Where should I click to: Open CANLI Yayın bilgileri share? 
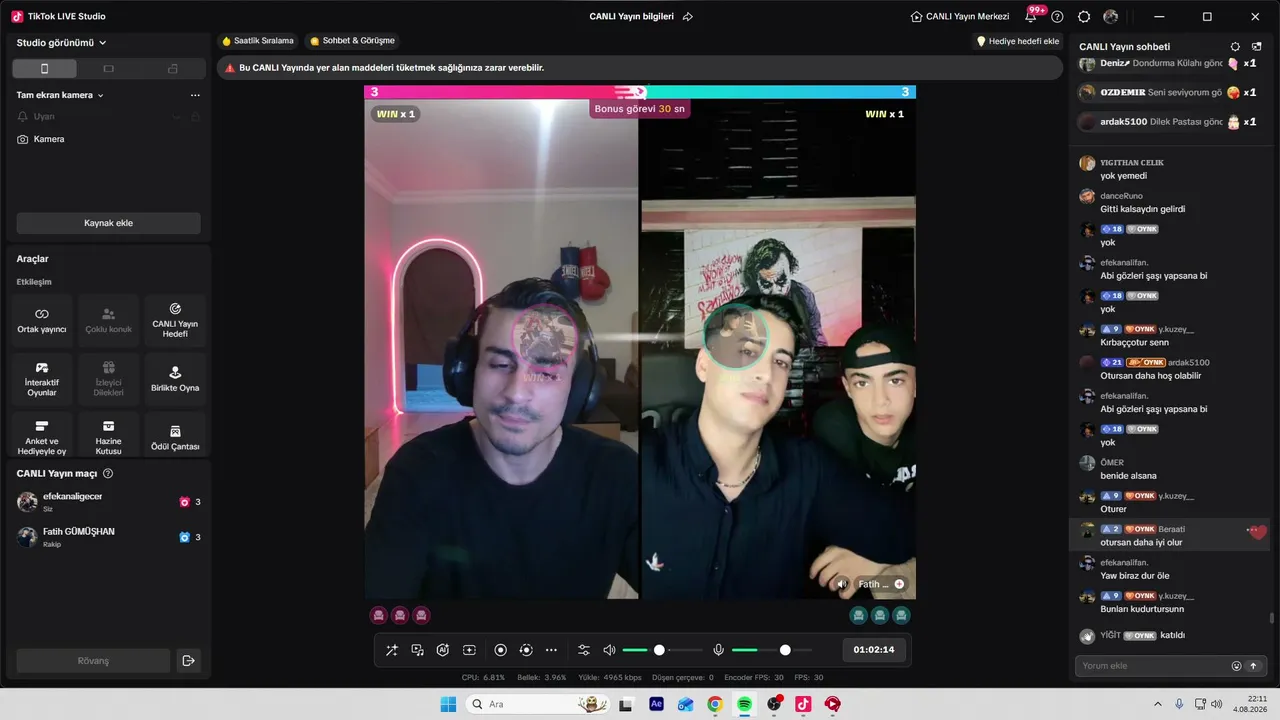pos(688,17)
